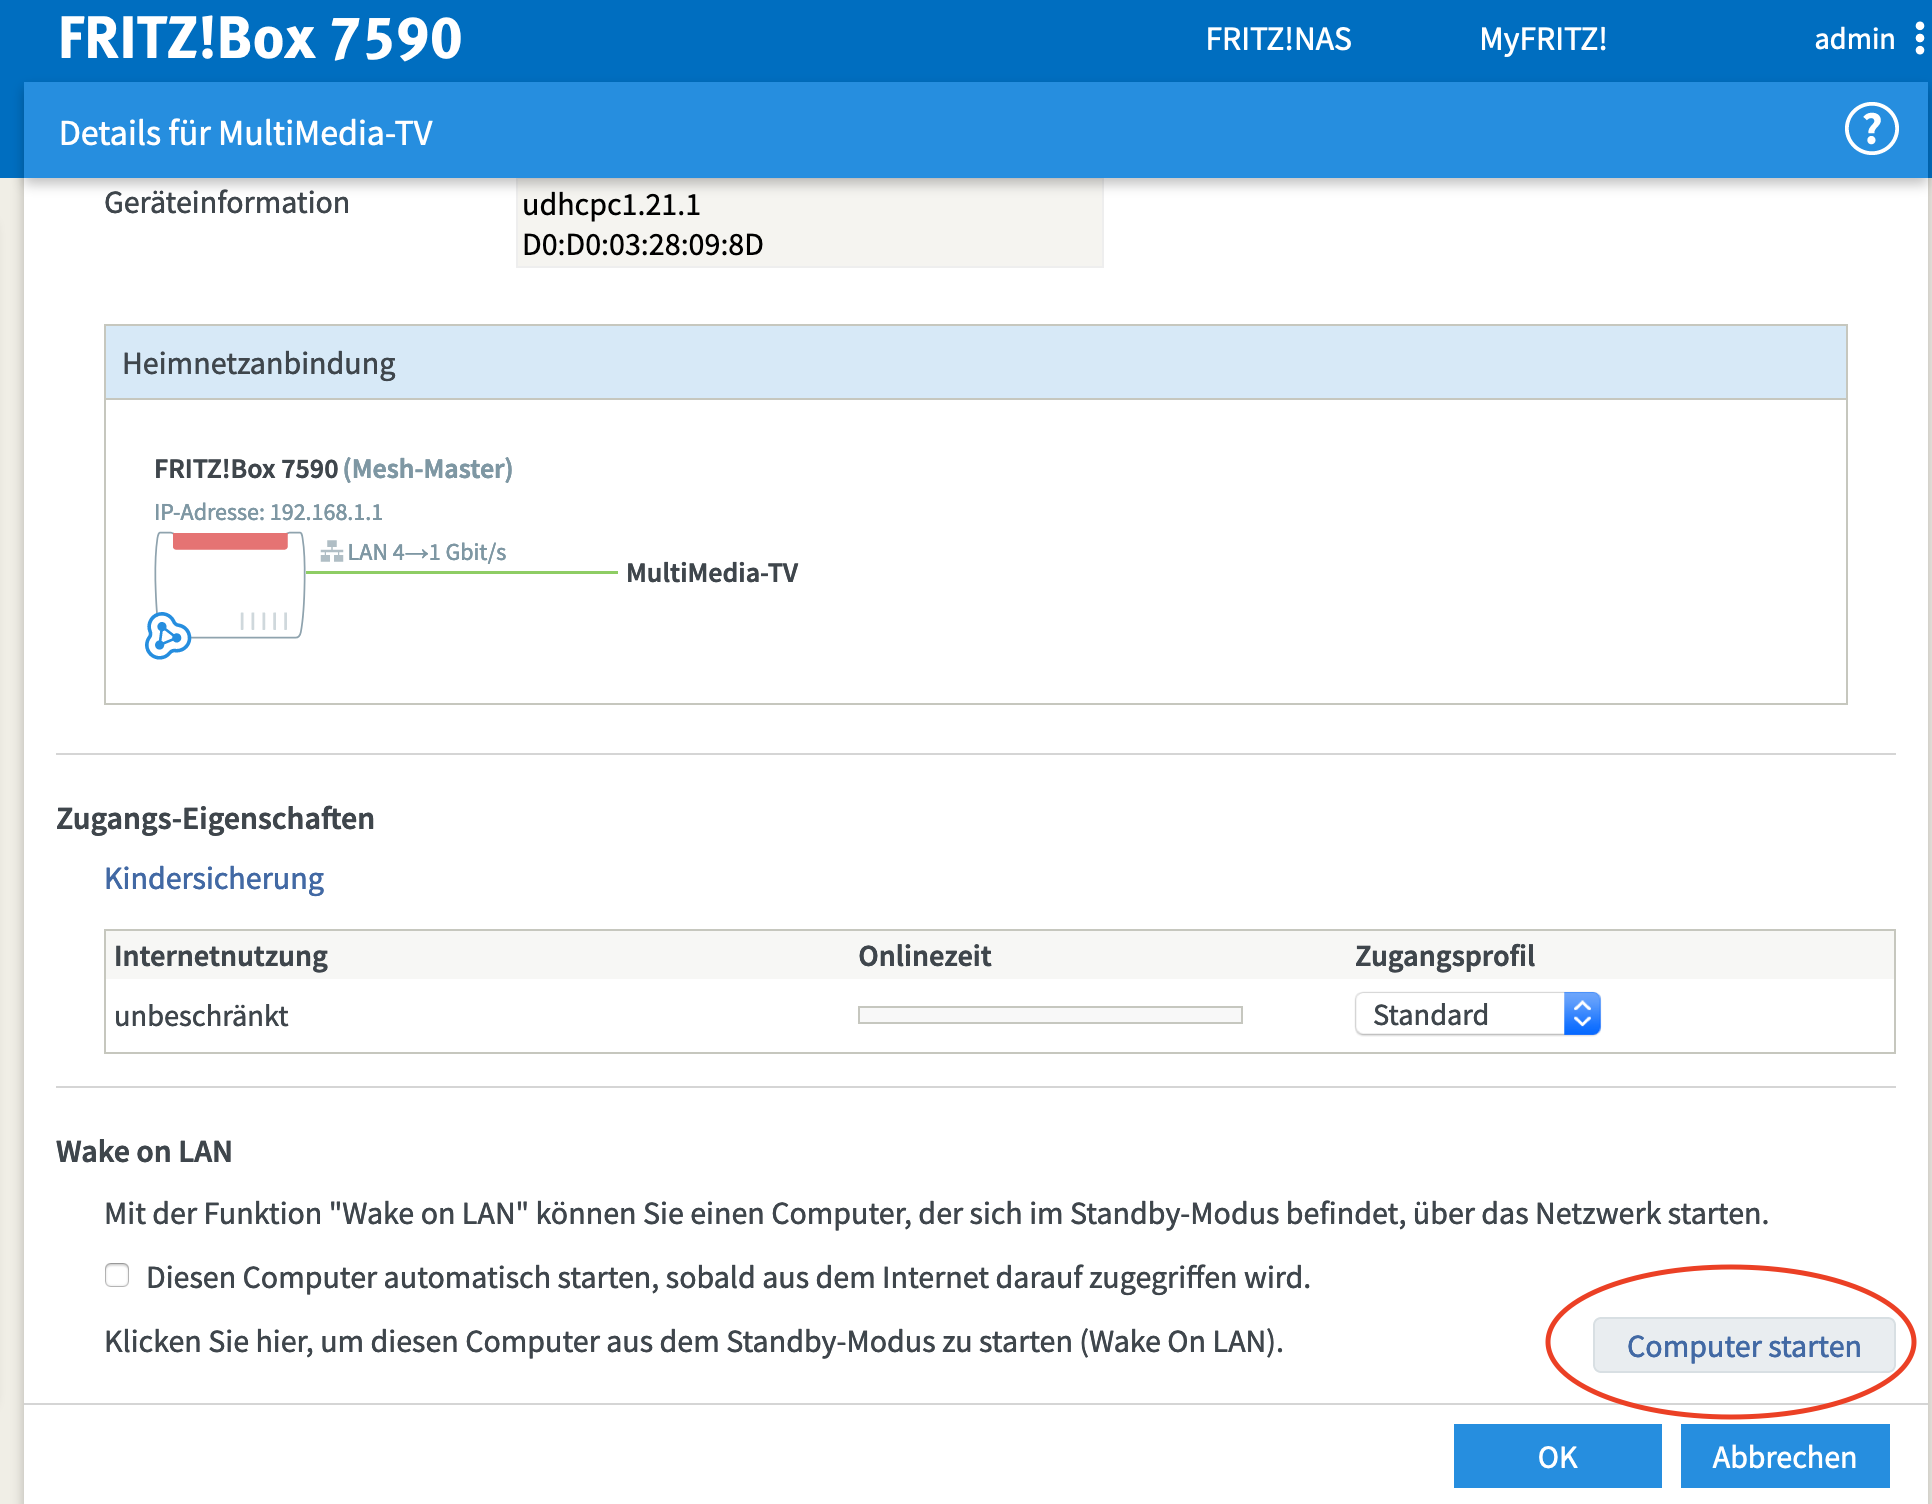Click the Computer starten button
This screenshot has height=1504, width=1932.
tap(1743, 1346)
